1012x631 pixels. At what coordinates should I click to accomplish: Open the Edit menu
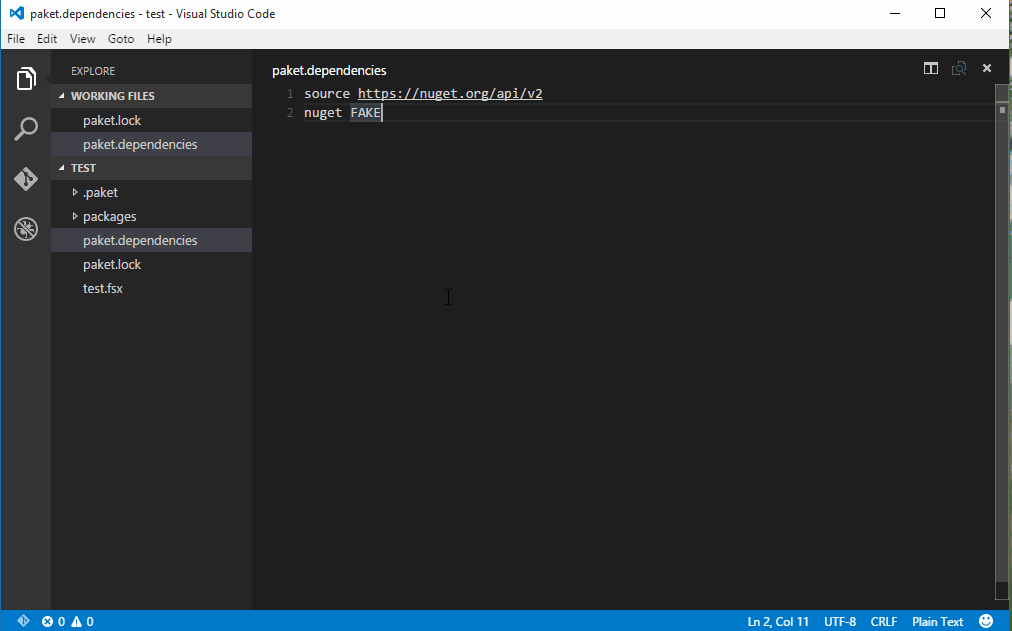pos(47,39)
